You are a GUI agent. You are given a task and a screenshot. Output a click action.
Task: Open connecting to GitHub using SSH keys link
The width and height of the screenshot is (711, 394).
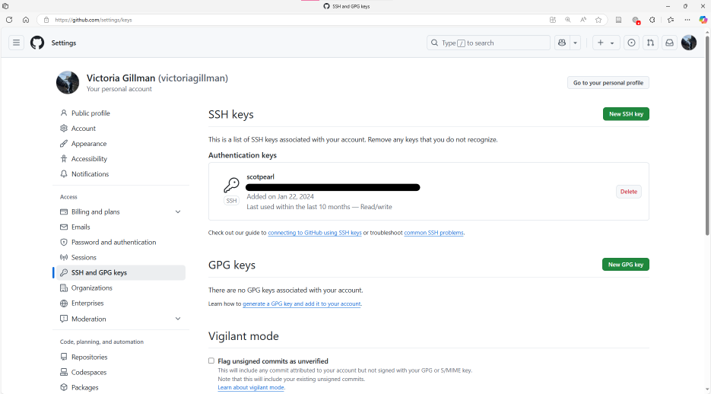click(x=314, y=233)
